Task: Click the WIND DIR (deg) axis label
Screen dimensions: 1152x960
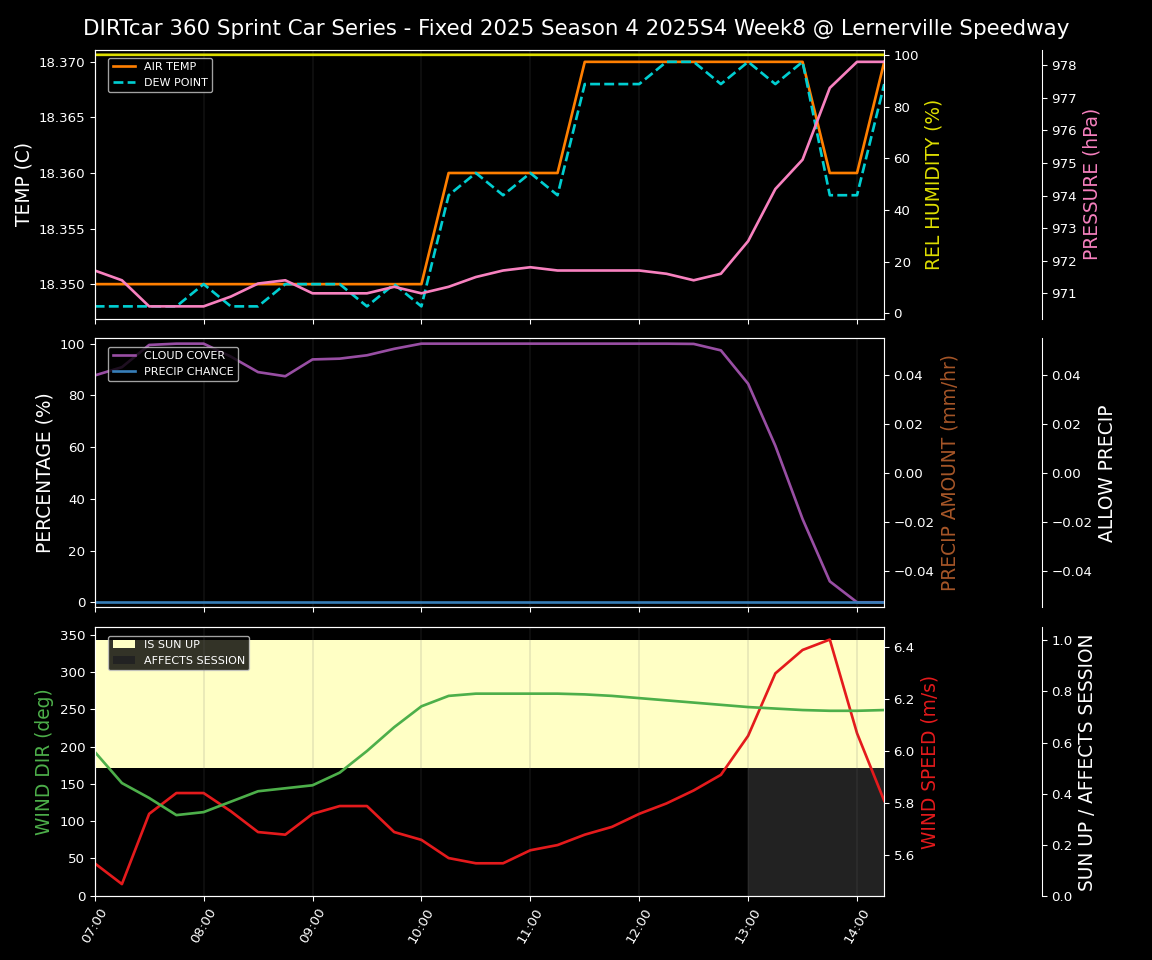Action: coord(44,761)
